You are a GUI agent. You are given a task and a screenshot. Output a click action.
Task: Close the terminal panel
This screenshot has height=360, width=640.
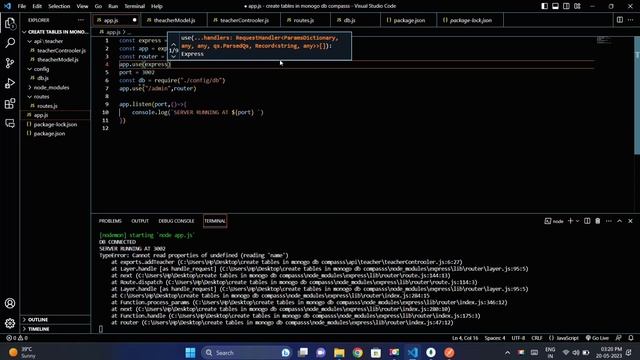pyautogui.click(x=630, y=221)
